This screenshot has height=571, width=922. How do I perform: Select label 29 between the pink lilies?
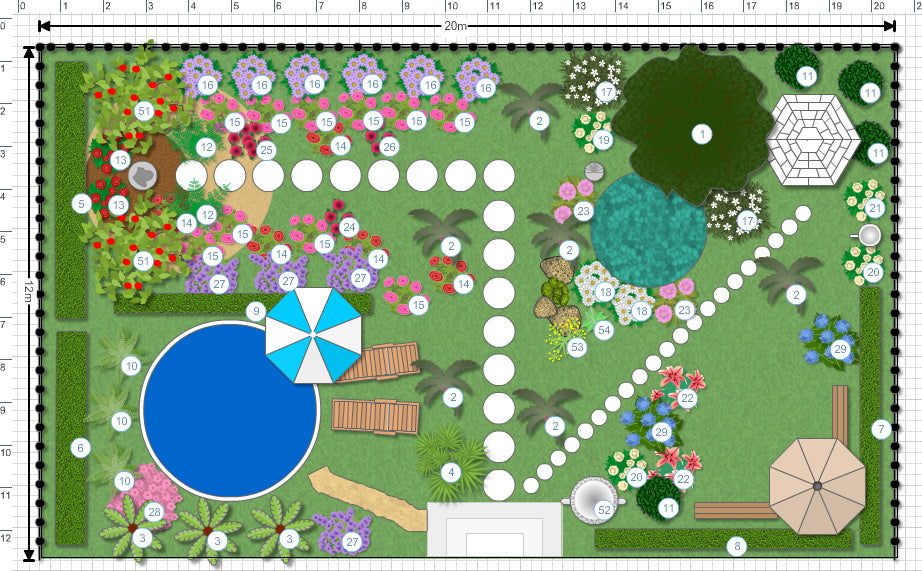tap(662, 432)
